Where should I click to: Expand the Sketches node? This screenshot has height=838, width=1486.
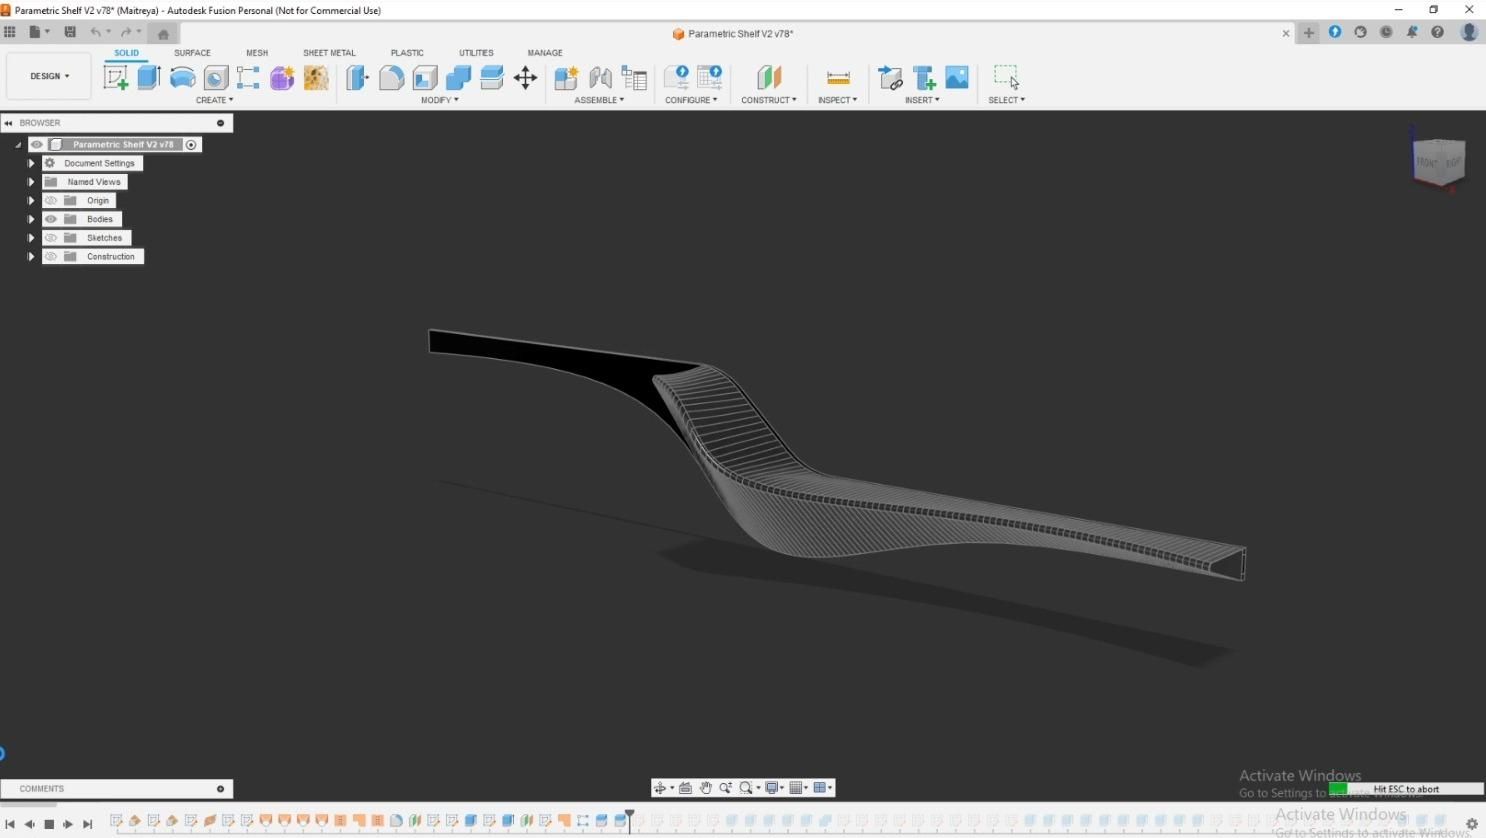[31, 238]
